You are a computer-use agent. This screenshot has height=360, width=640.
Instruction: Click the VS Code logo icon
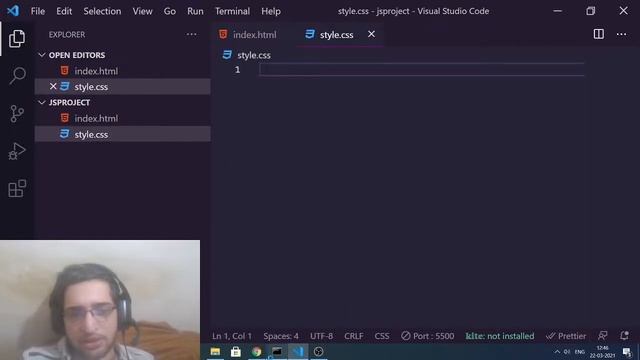(13, 11)
